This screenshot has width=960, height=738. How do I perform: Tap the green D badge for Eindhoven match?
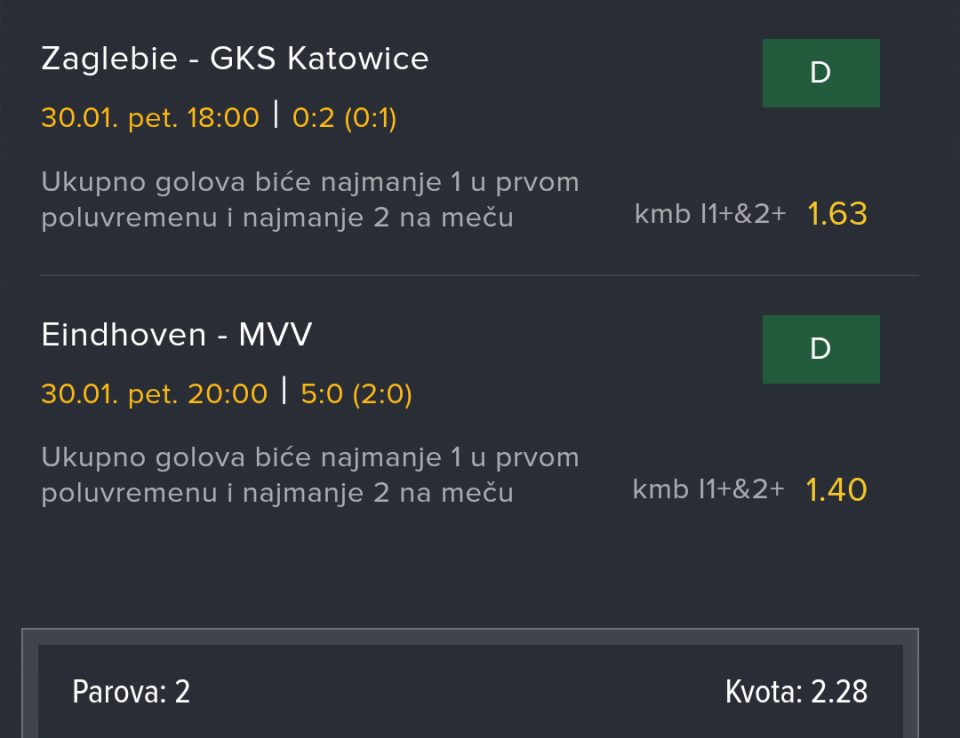coord(821,349)
